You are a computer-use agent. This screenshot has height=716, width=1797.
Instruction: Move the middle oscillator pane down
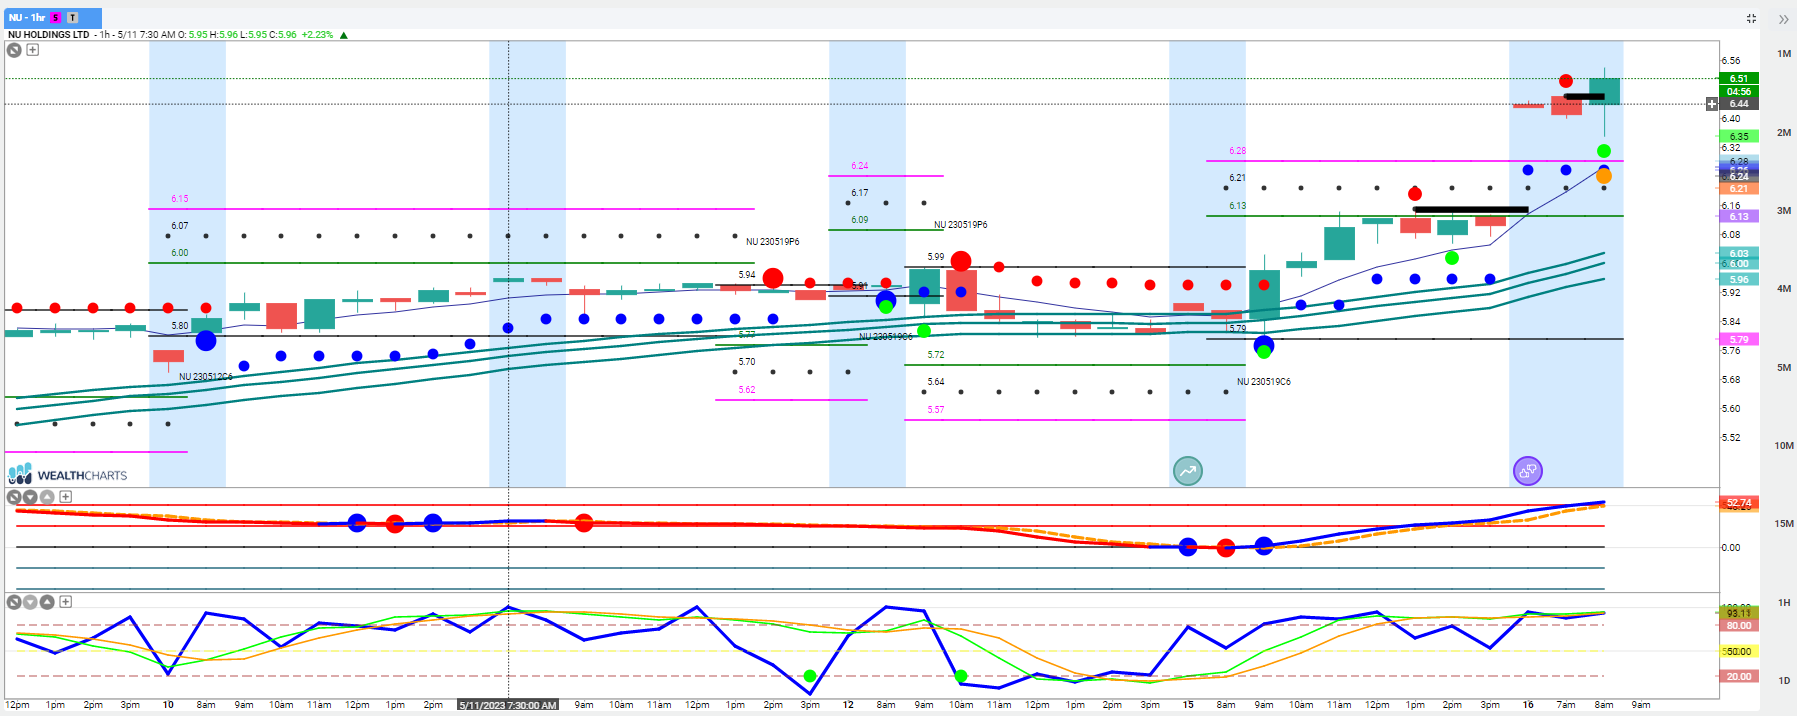point(30,497)
